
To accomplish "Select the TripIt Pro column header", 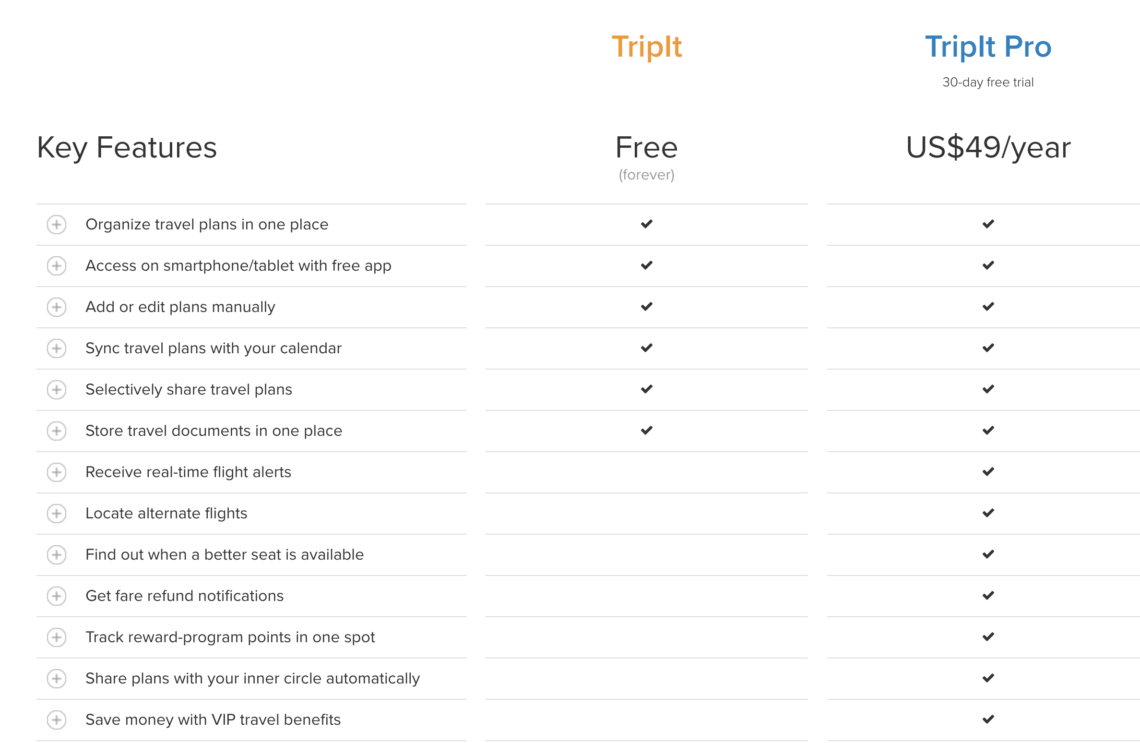I will [987, 46].
